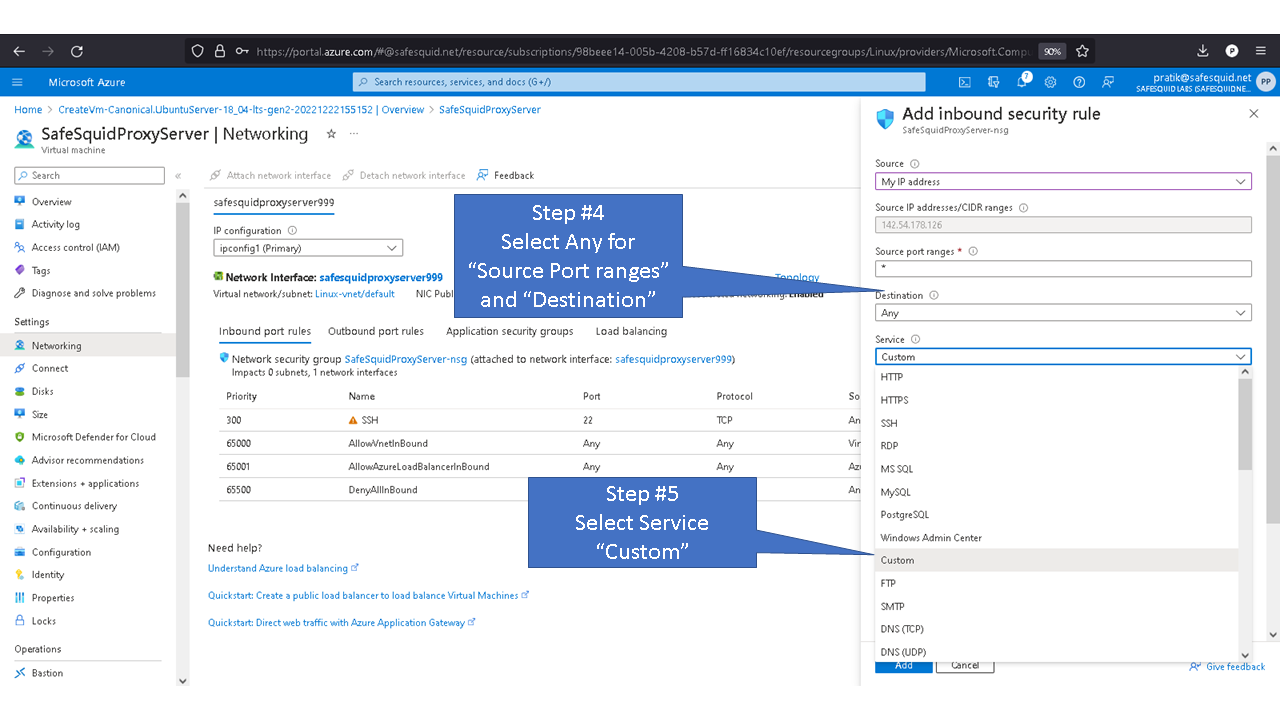Click the Feedback toolbar button

pos(506,175)
